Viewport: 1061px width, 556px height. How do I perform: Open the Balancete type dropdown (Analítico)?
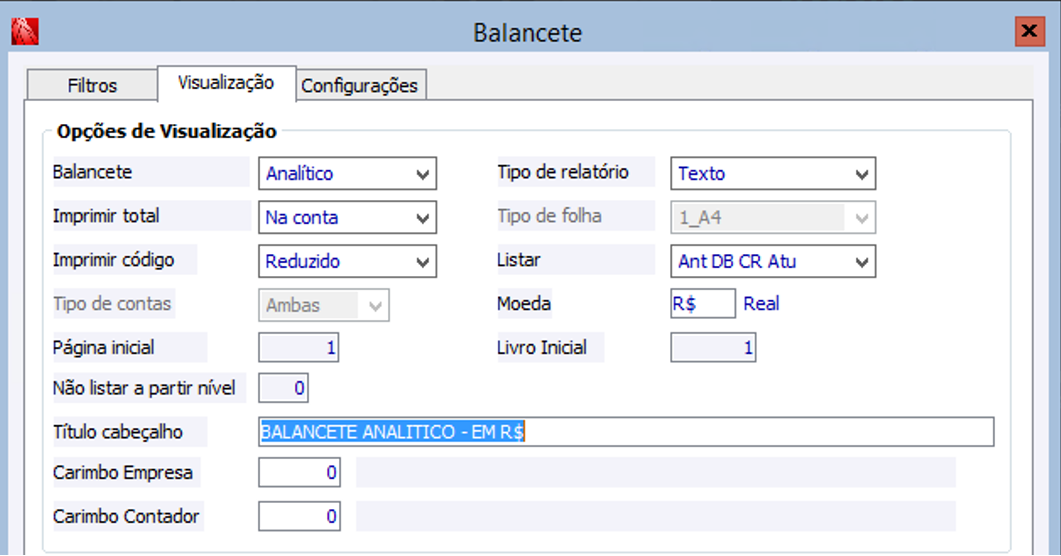point(347,173)
